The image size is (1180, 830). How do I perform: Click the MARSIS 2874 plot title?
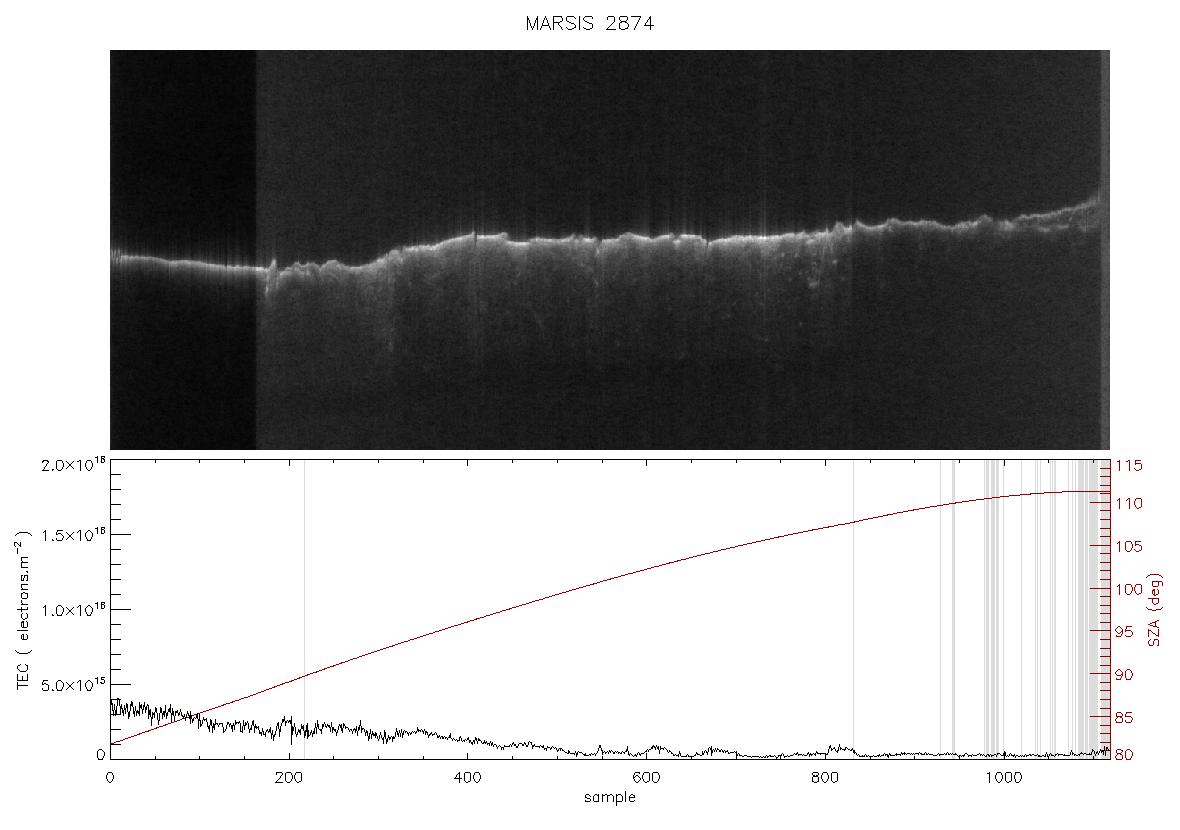tap(589, 23)
